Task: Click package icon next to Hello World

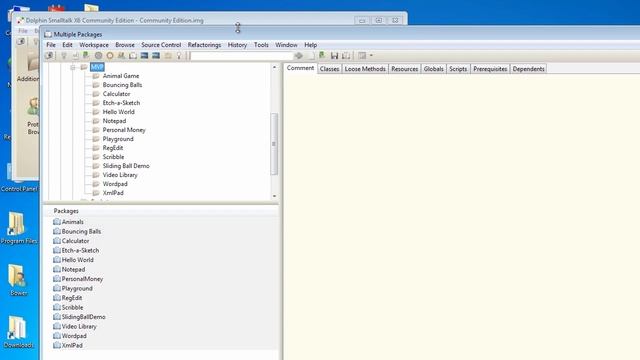Action: 57,260
